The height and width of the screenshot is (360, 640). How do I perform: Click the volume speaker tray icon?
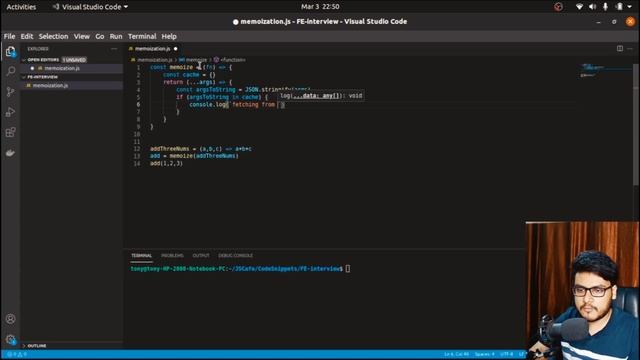[592, 7]
